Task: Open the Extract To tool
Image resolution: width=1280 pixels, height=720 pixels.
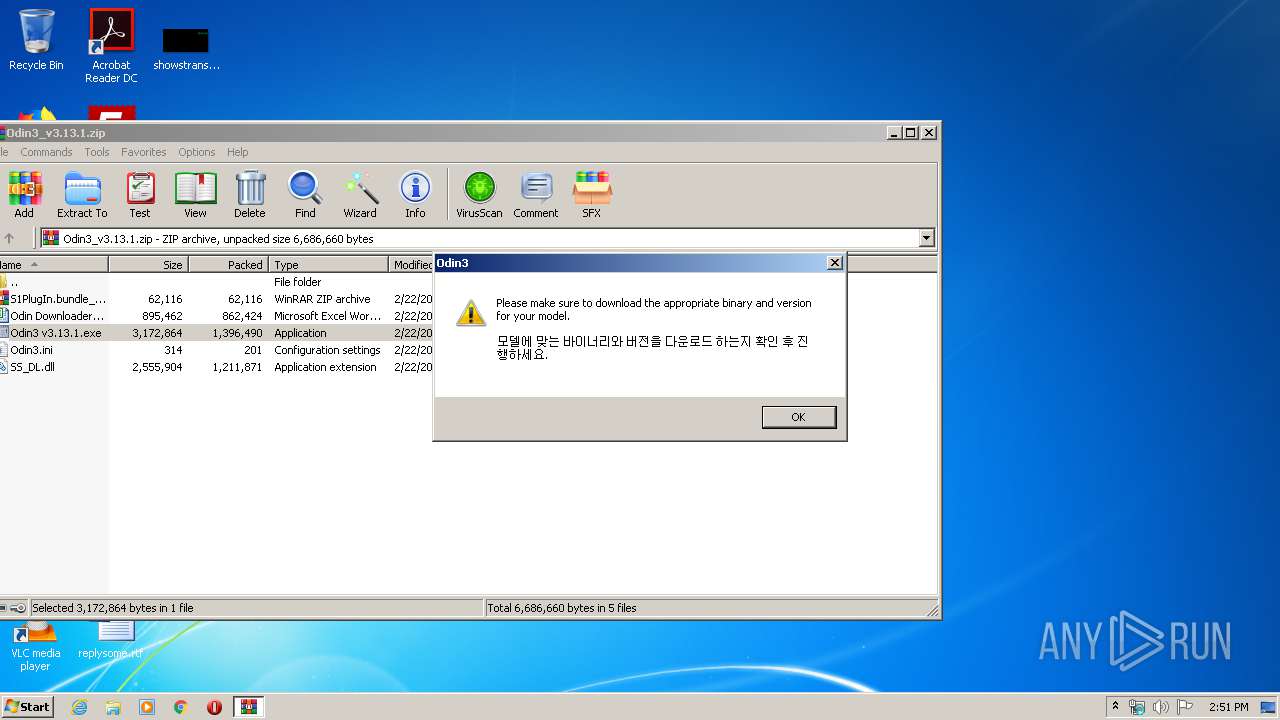Action: [x=82, y=195]
